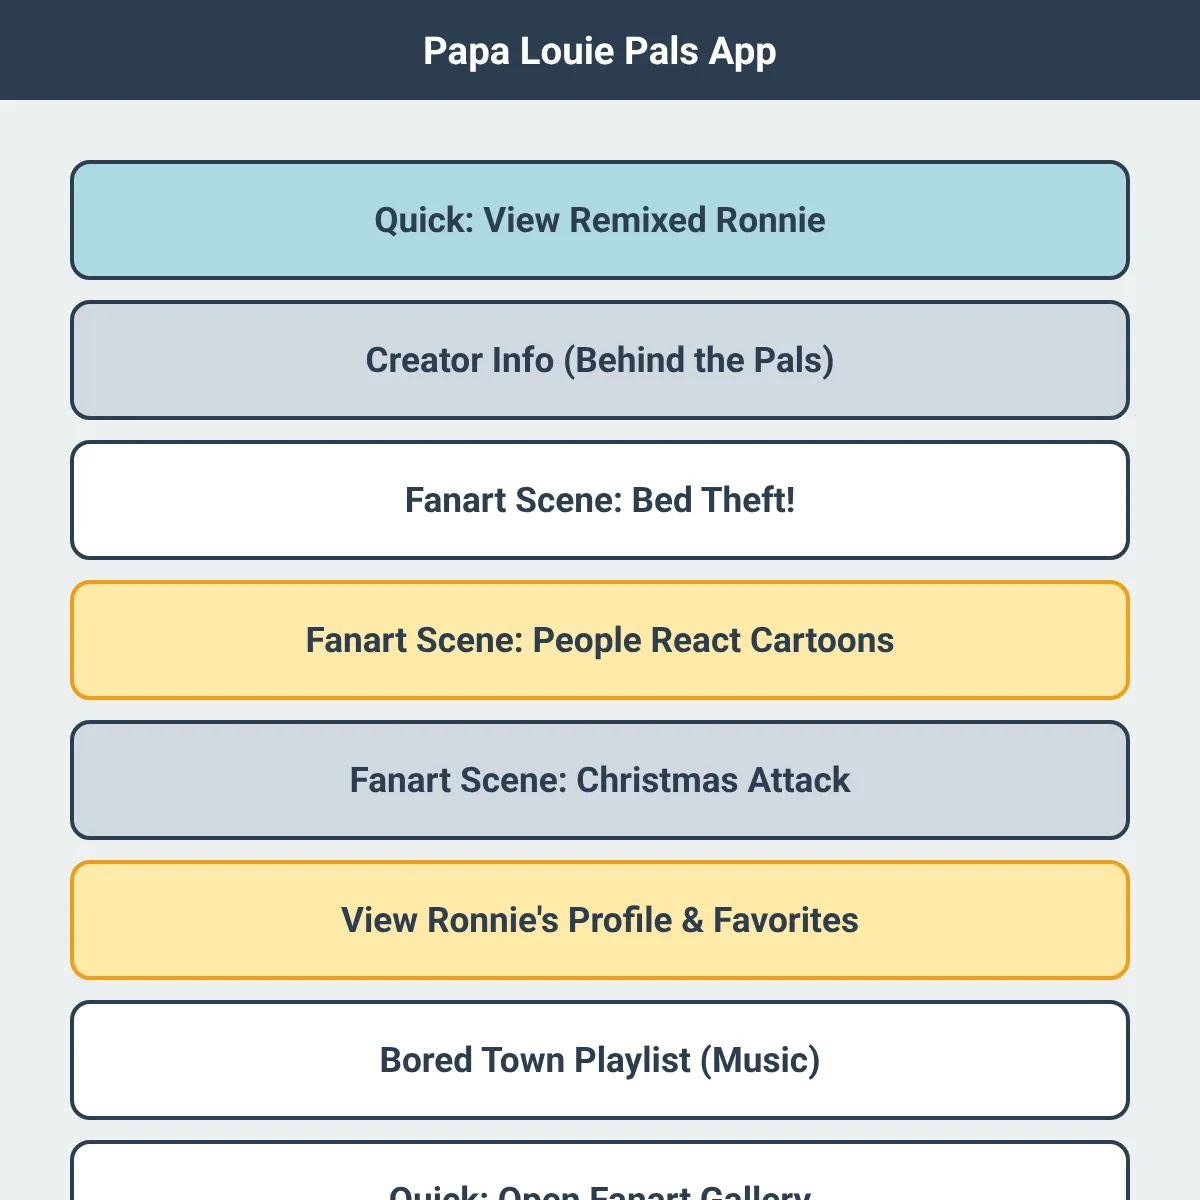View Ronnie's Profile & Favorites
The image size is (1200, 1200).
600,920
